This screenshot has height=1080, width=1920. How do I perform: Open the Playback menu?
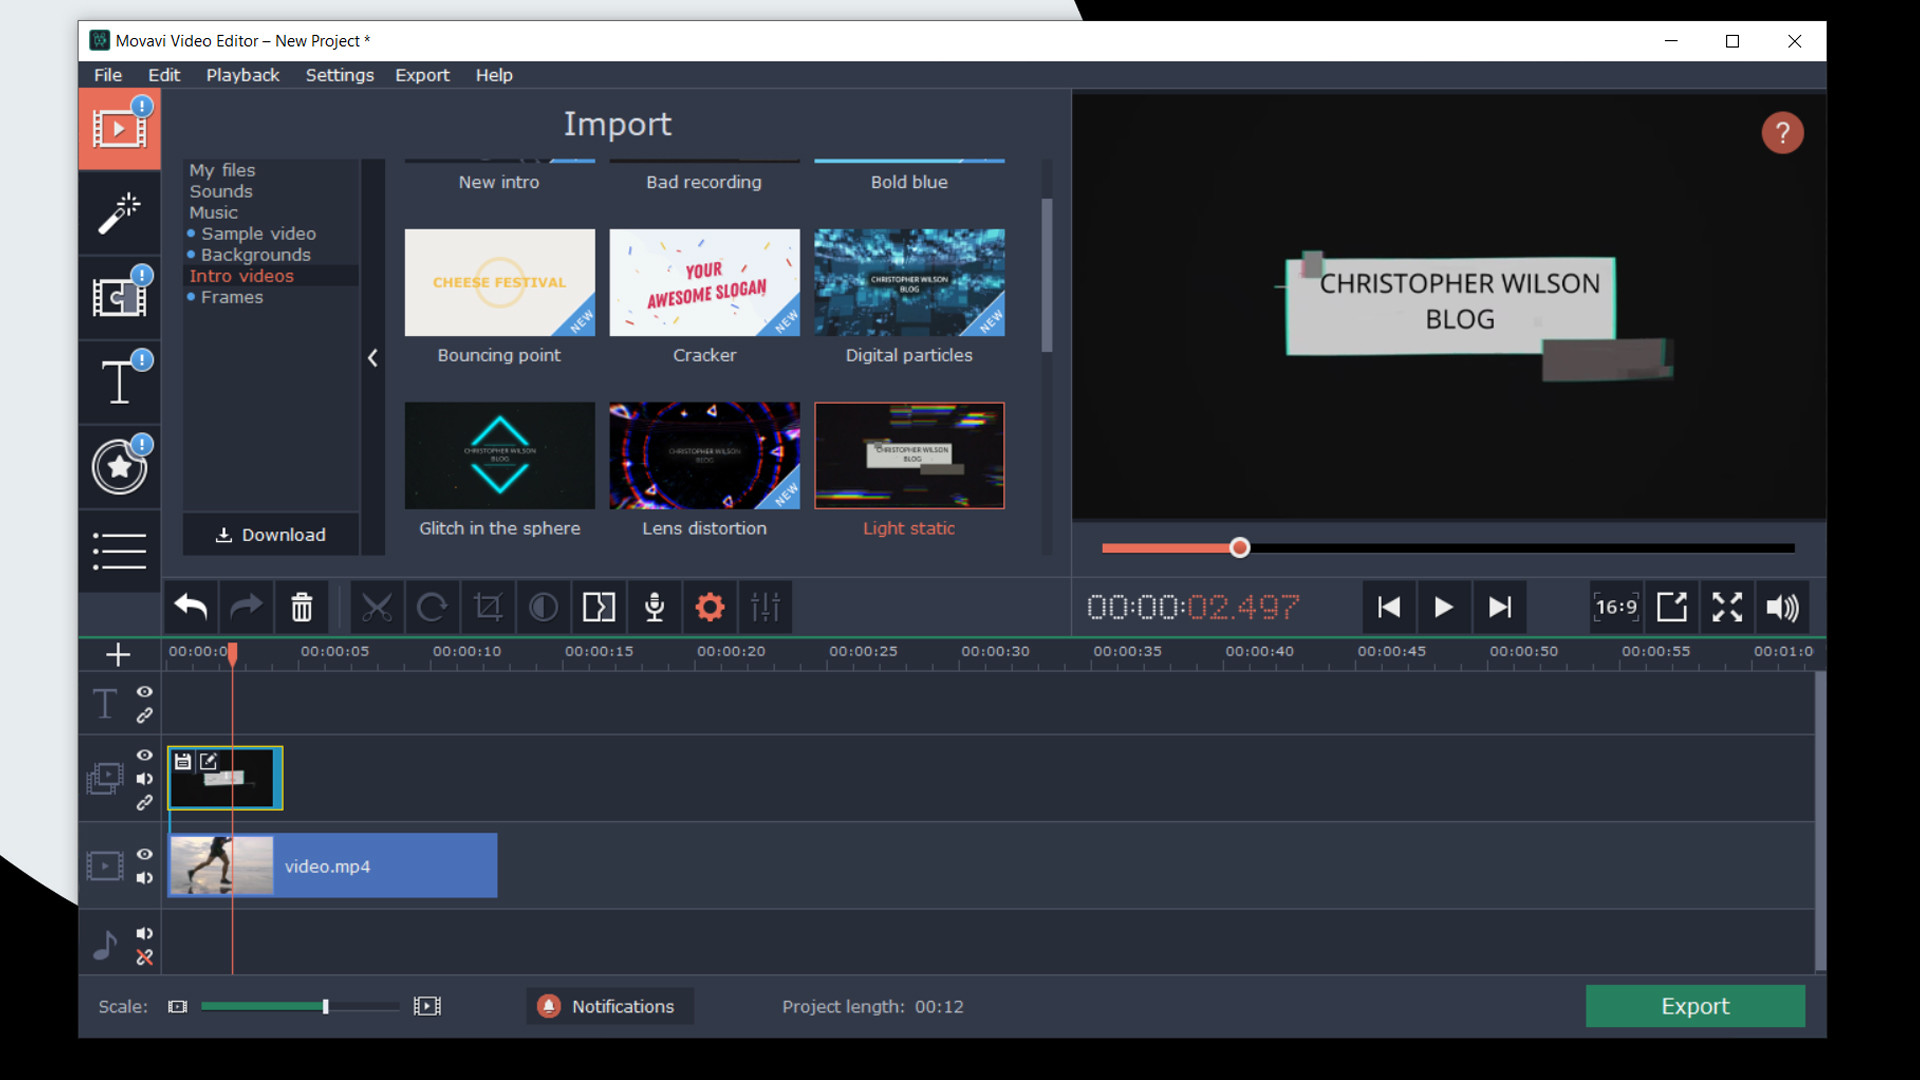pyautogui.click(x=242, y=75)
